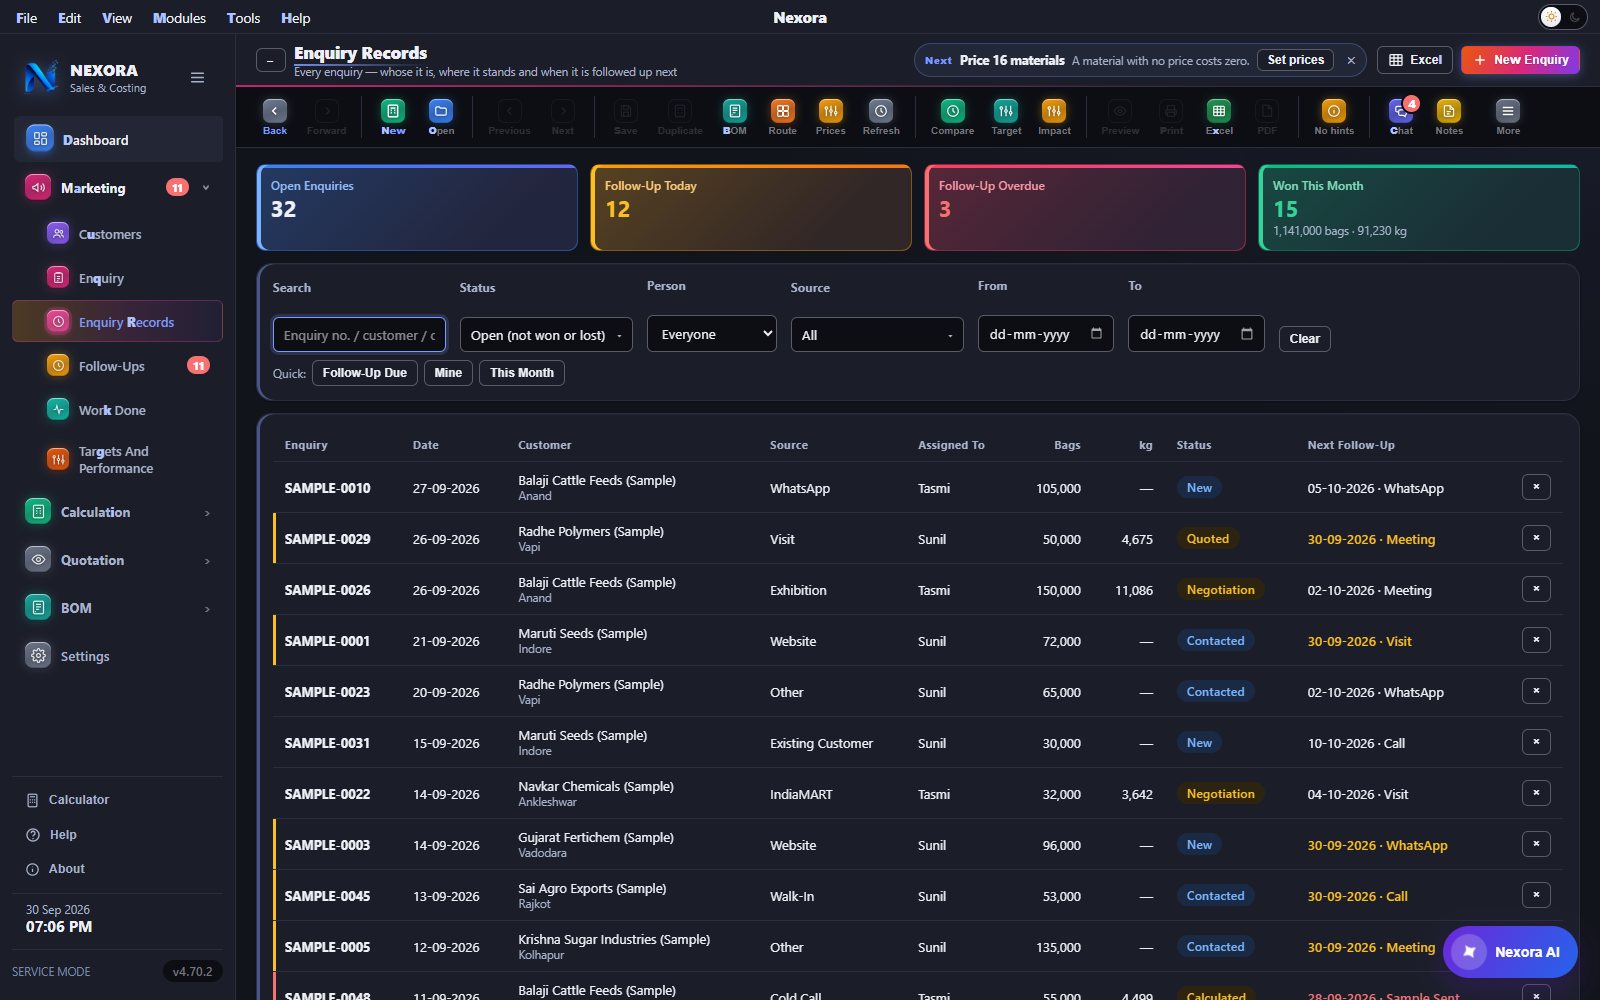Open the Dashboard sidebar item
This screenshot has width=1600, height=1000.
pyautogui.click(x=117, y=140)
